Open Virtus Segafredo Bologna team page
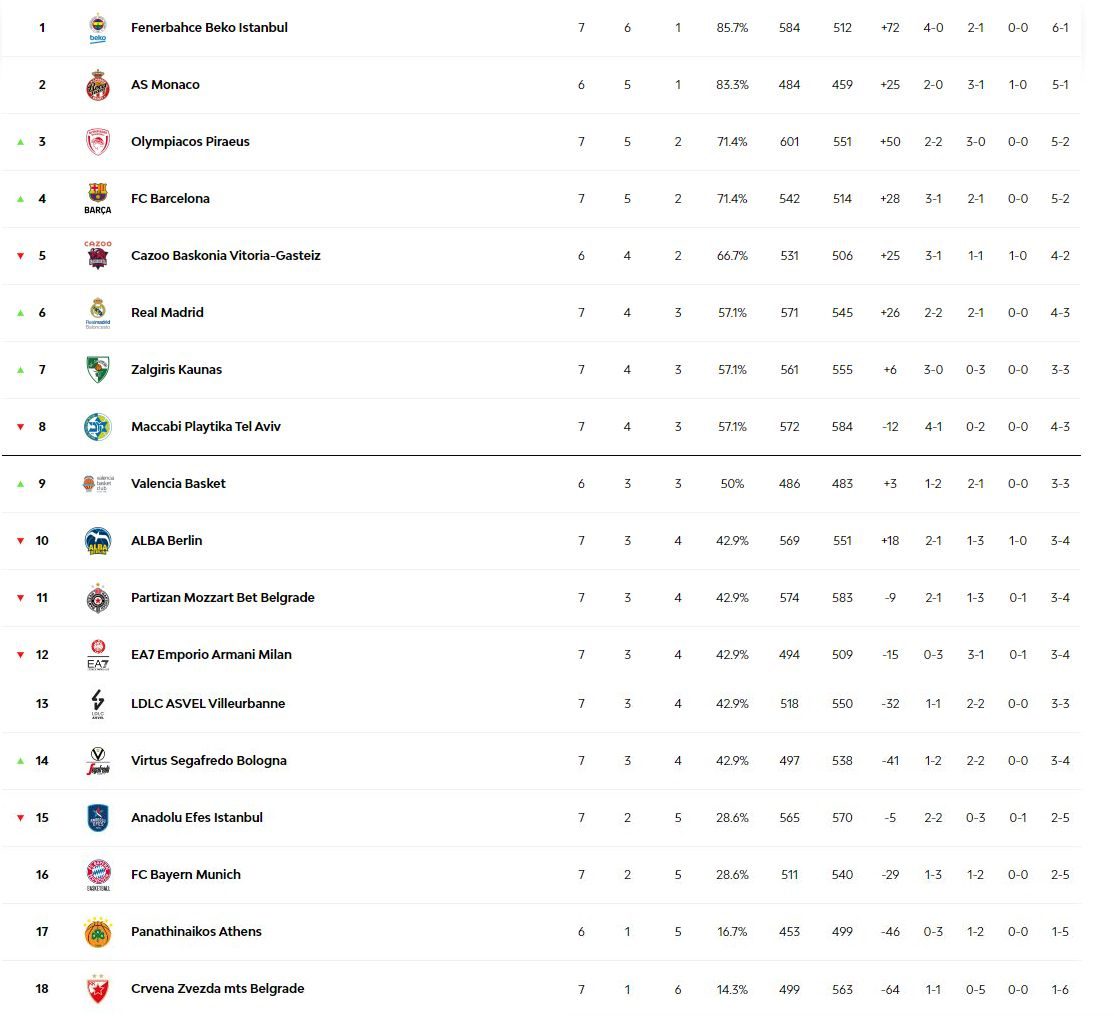Viewport: 1114px width, 1016px height. tap(208, 761)
